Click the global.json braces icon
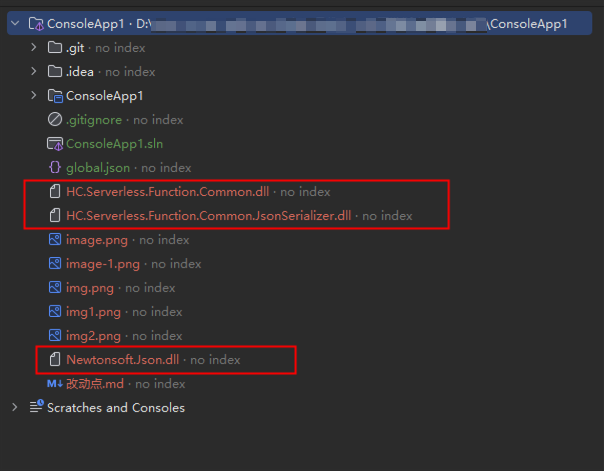Screen dimensions: 604x471 coord(55,167)
